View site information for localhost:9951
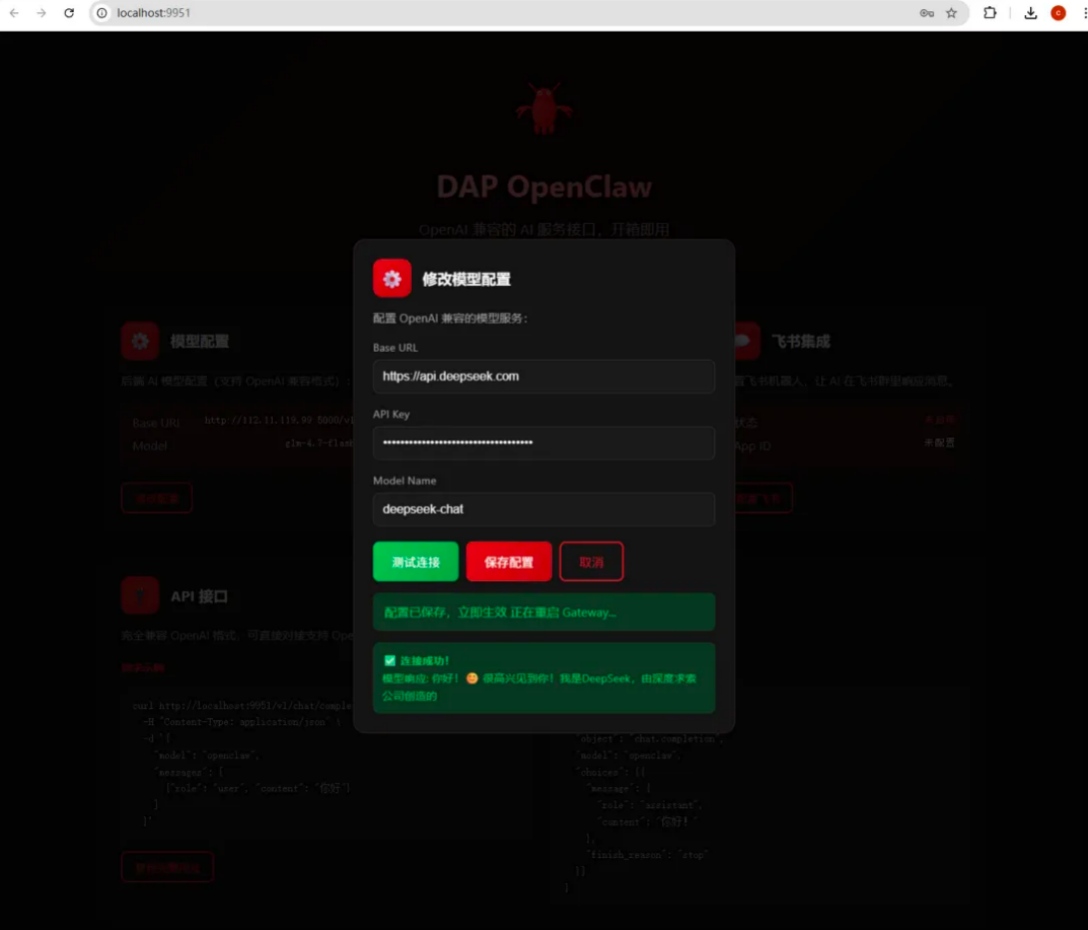1088x930 pixels. click(x=102, y=13)
